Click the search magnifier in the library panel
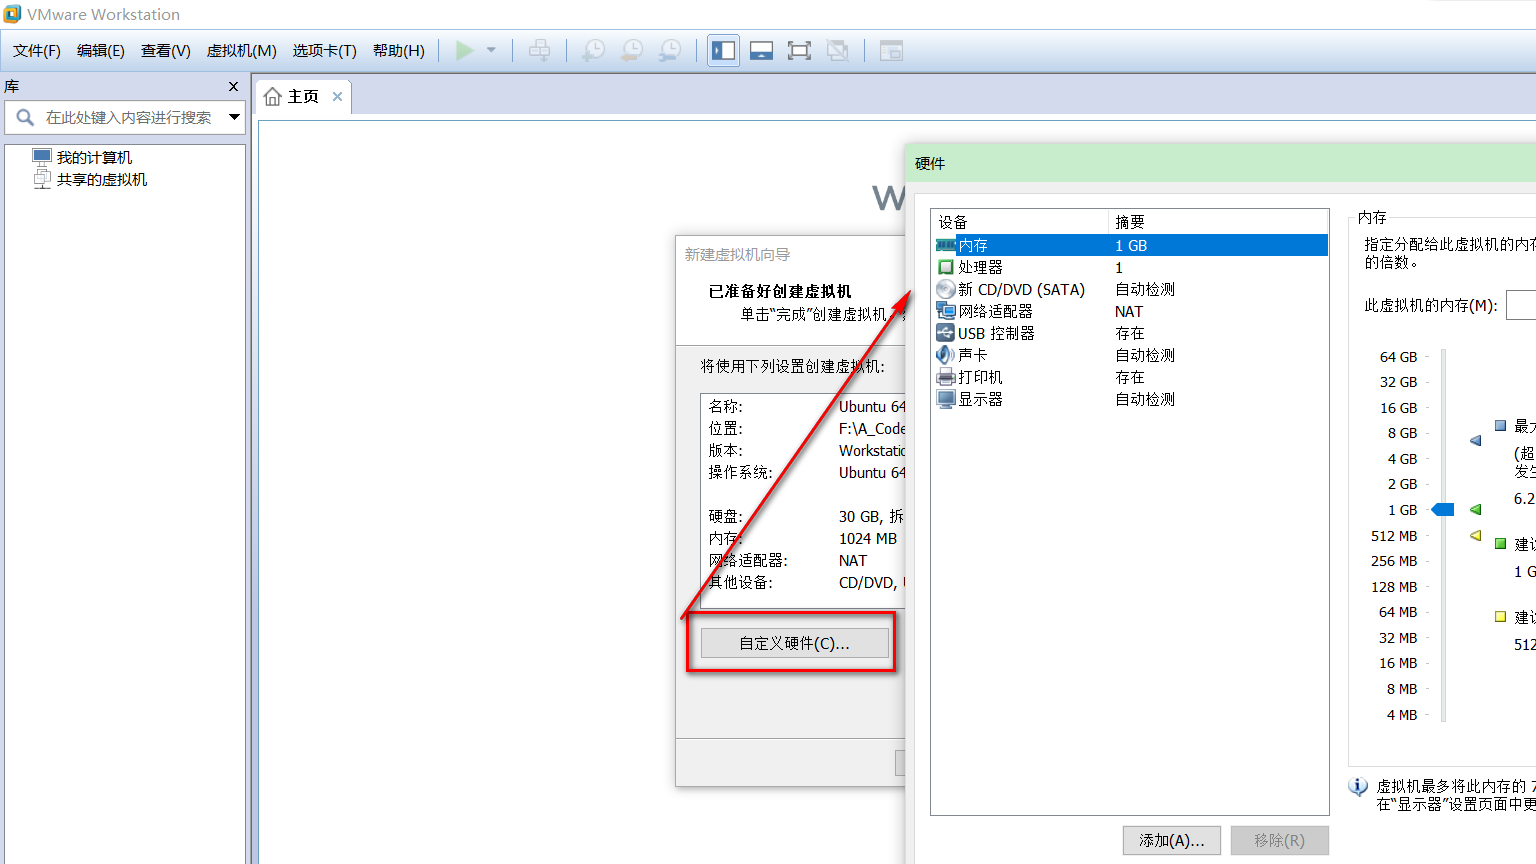 click(x=24, y=117)
